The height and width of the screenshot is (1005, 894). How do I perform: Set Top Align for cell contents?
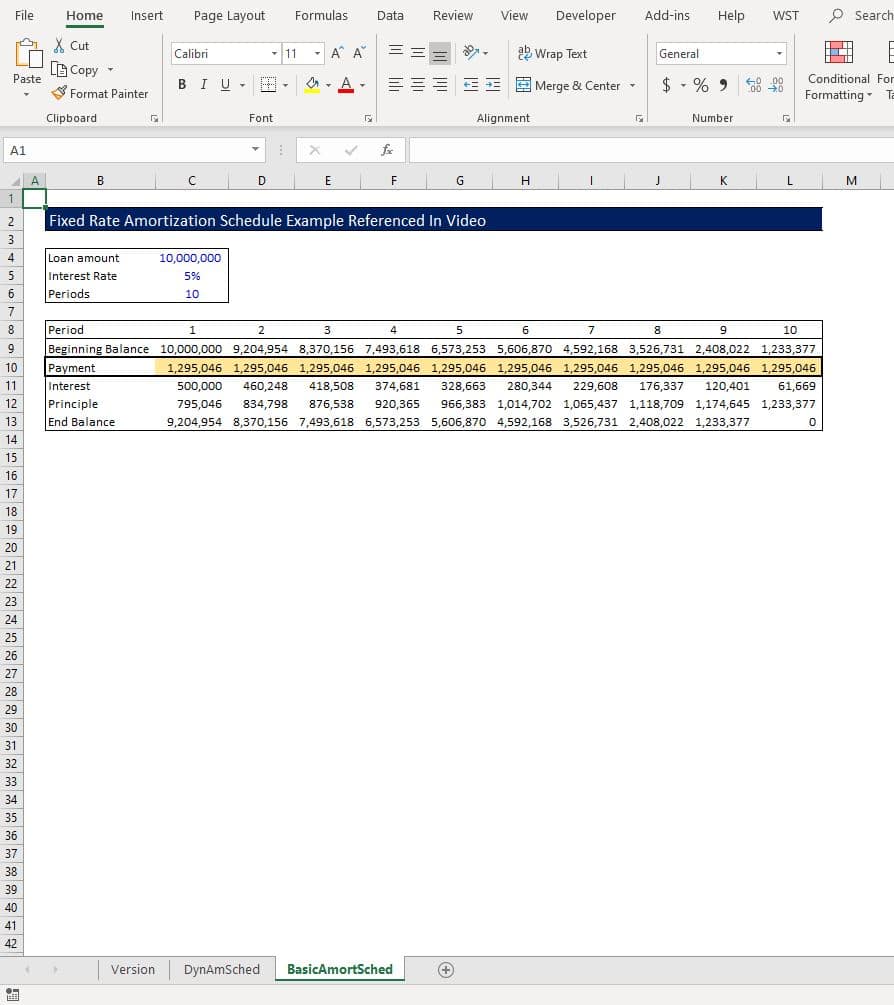pos(396,53)
